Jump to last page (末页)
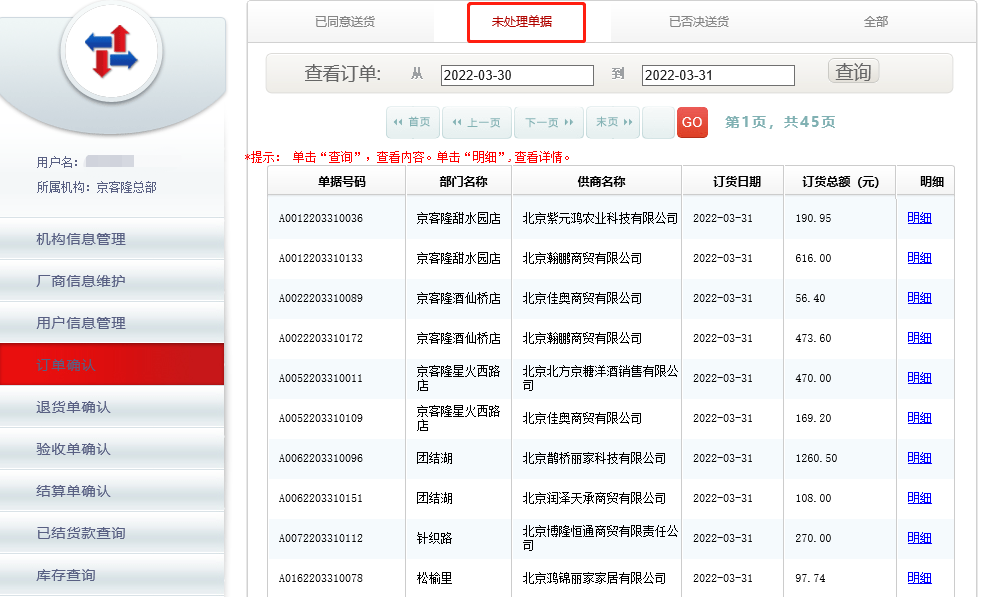This screenshot has height=597, width=984. (612, 122)
